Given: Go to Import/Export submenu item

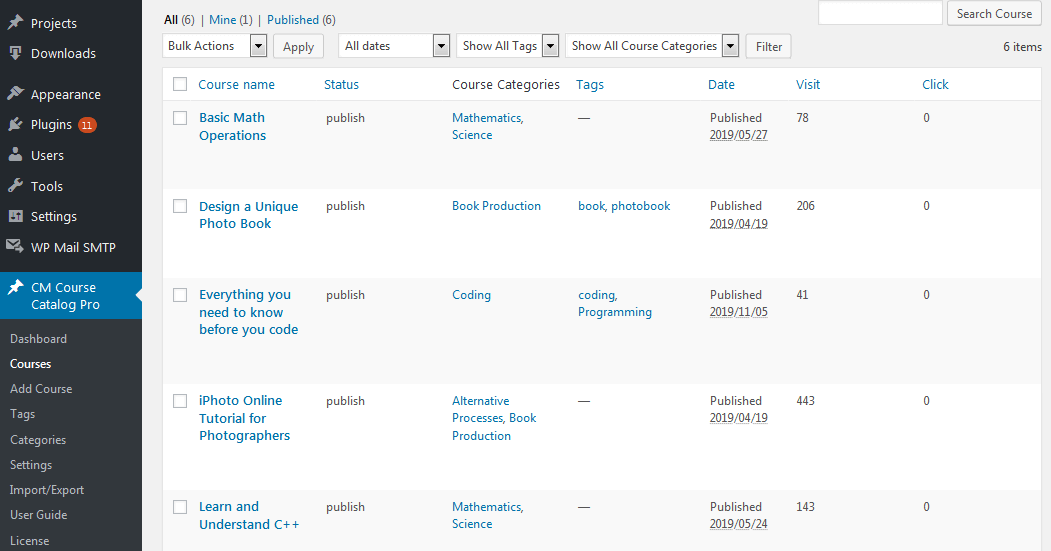Looking at the screenshot, I should tap(47, 490).
